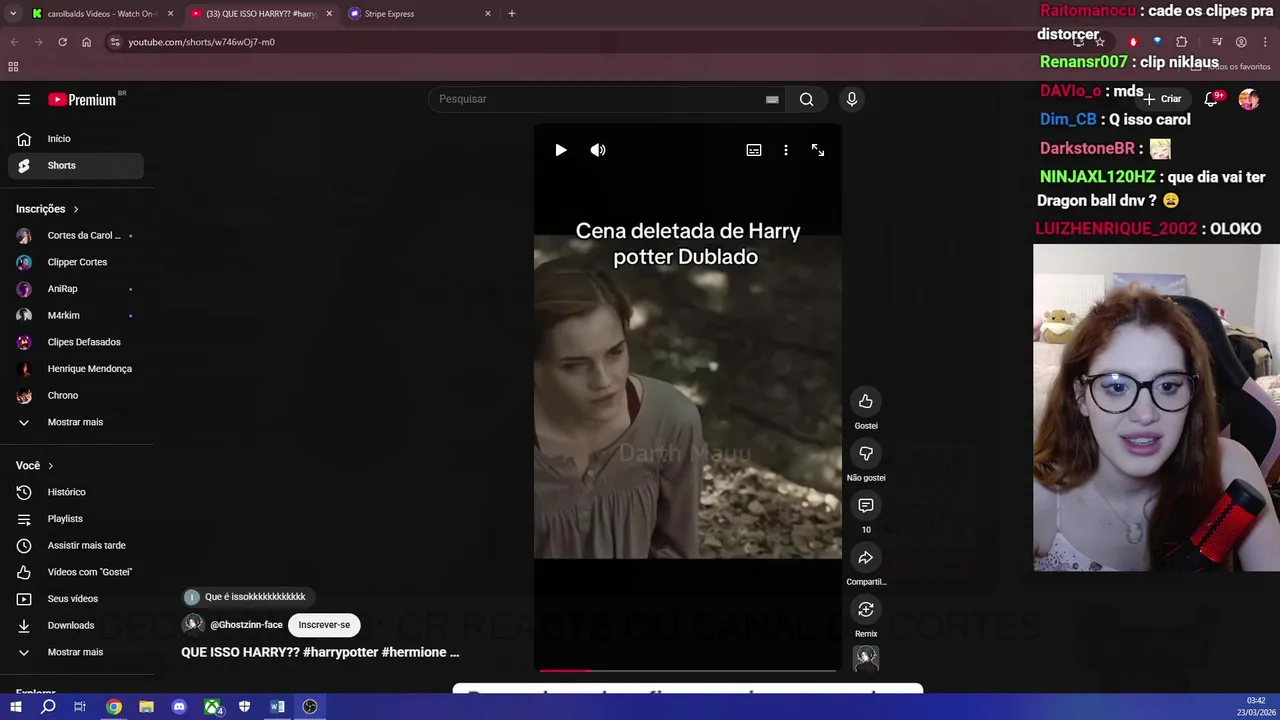The image size is (1280, 720).
Task: Open File Explorer from taskbar
Action: pos(146,707)
